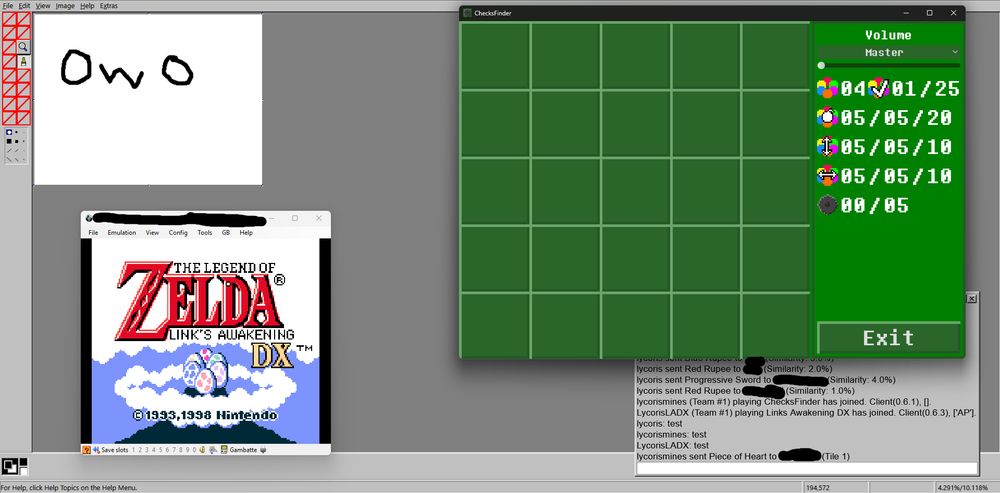1000x493 pixels.
Task: Open Paint's Edit menu
Action: point(24,6)
